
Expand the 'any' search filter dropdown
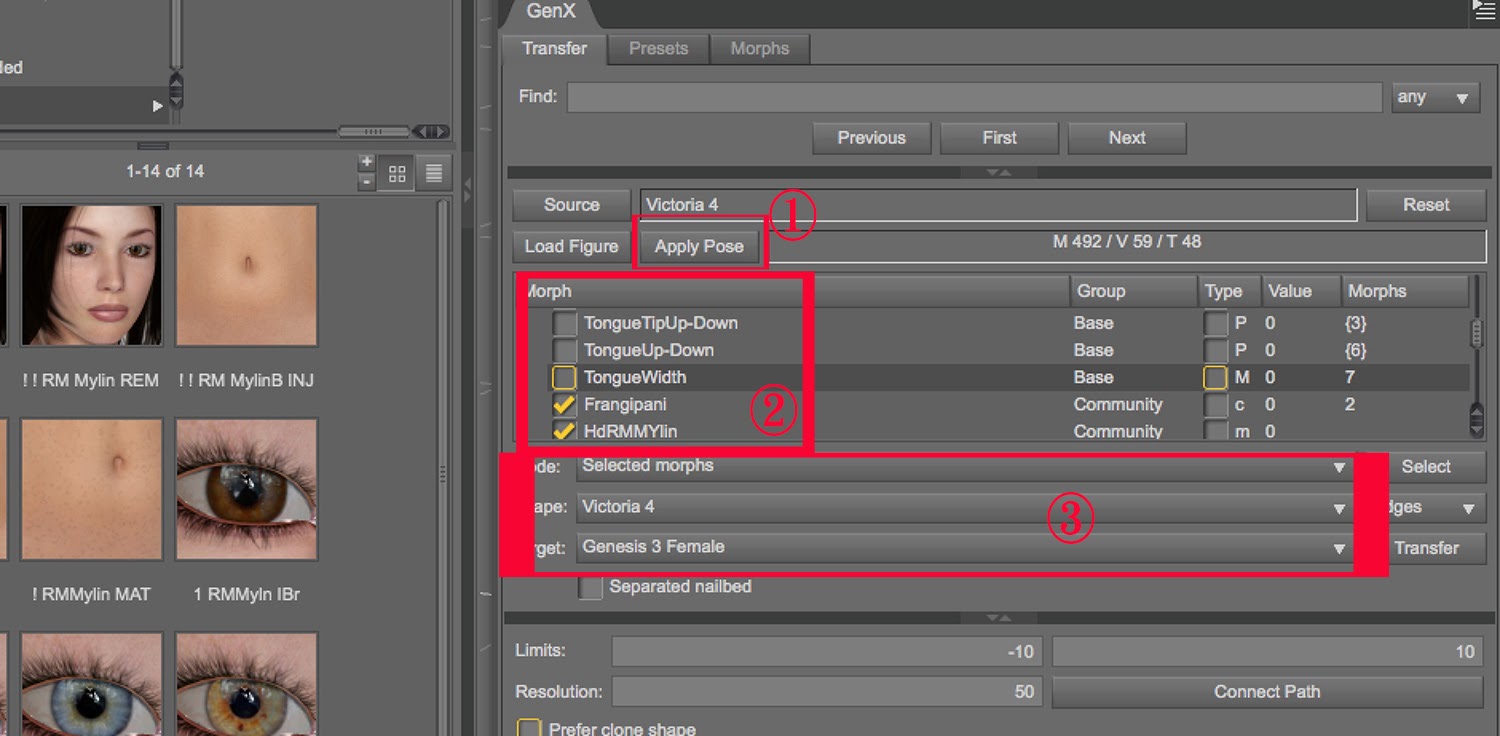[1435, 98]
